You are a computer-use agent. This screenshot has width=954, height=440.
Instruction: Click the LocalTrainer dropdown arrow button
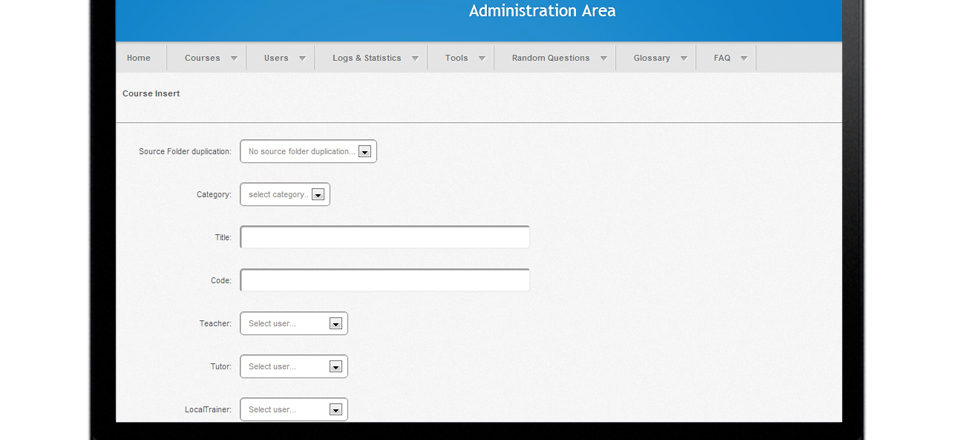coord(336,410)
